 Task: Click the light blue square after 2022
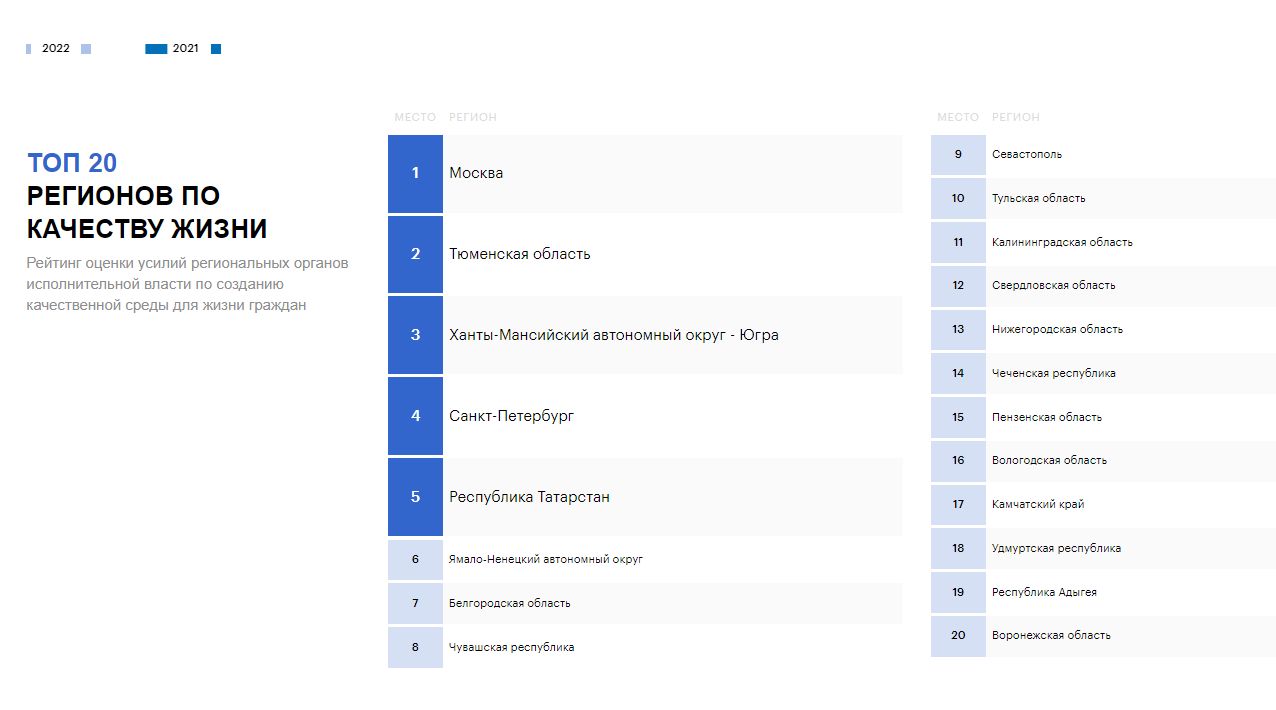click(86, 49)
